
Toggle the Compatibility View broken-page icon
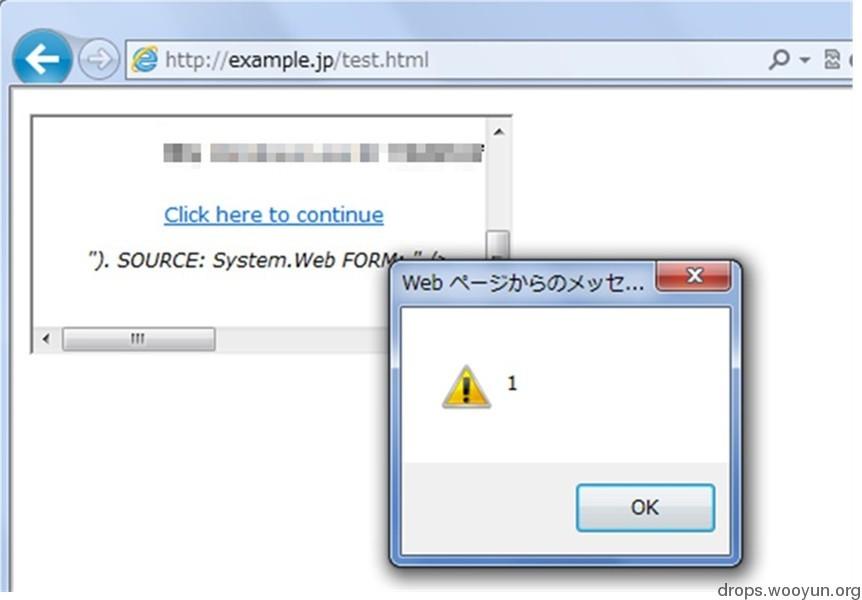[832, 59]
